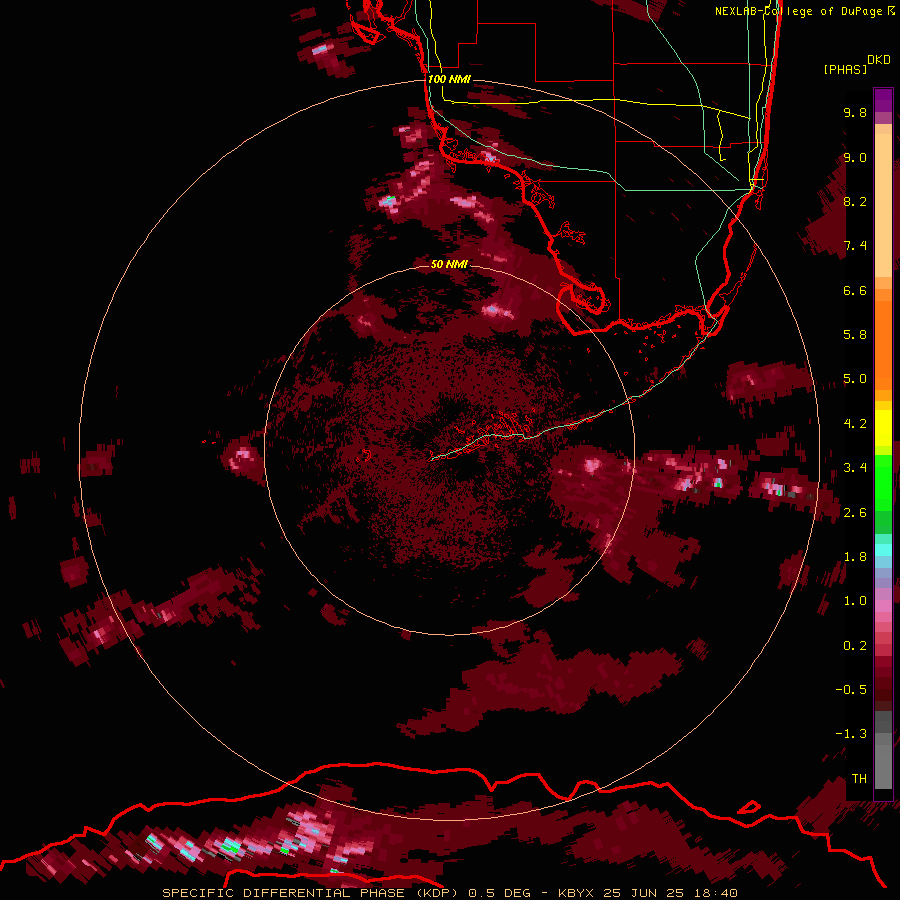Click the 9.8 value on the color scale
This screenshot has width=900, height=900.
855,112
